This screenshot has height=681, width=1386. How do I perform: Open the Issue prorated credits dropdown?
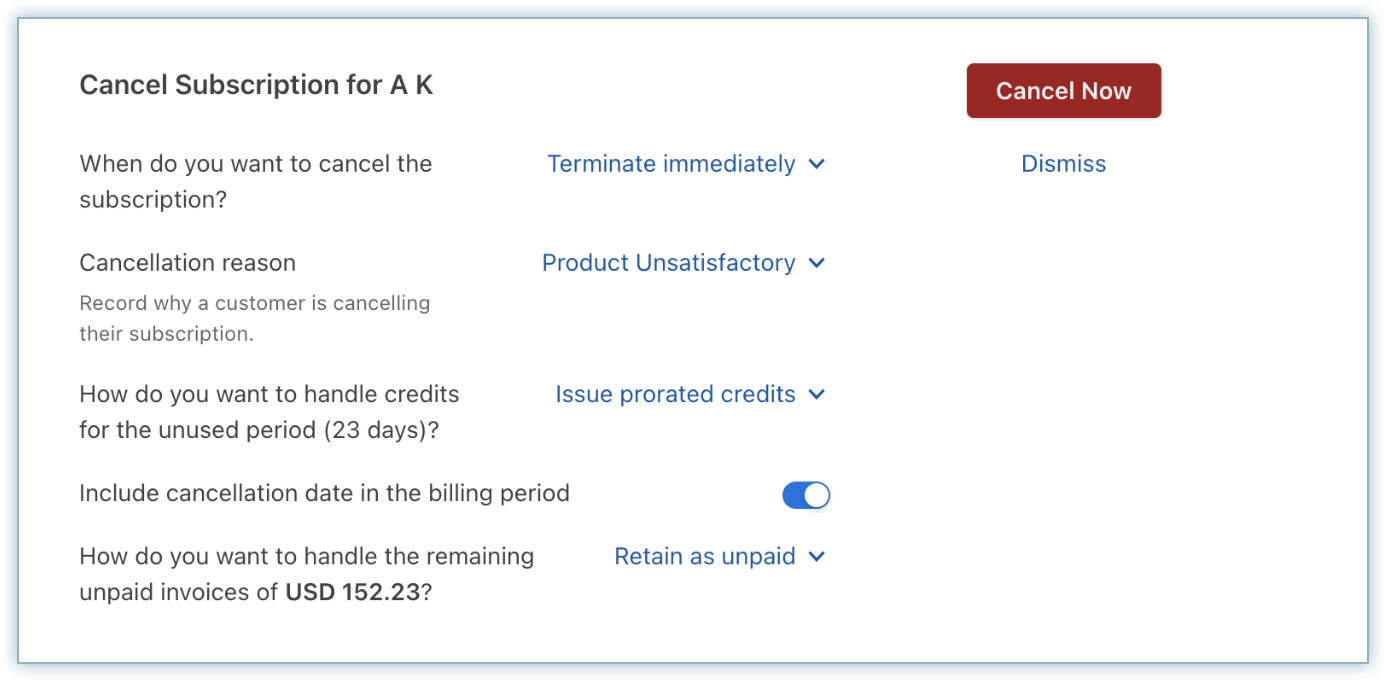[675, 394]
